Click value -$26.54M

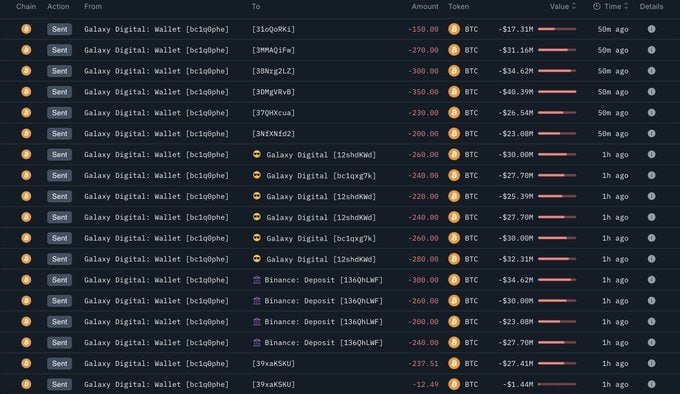(x=516, y=113)
